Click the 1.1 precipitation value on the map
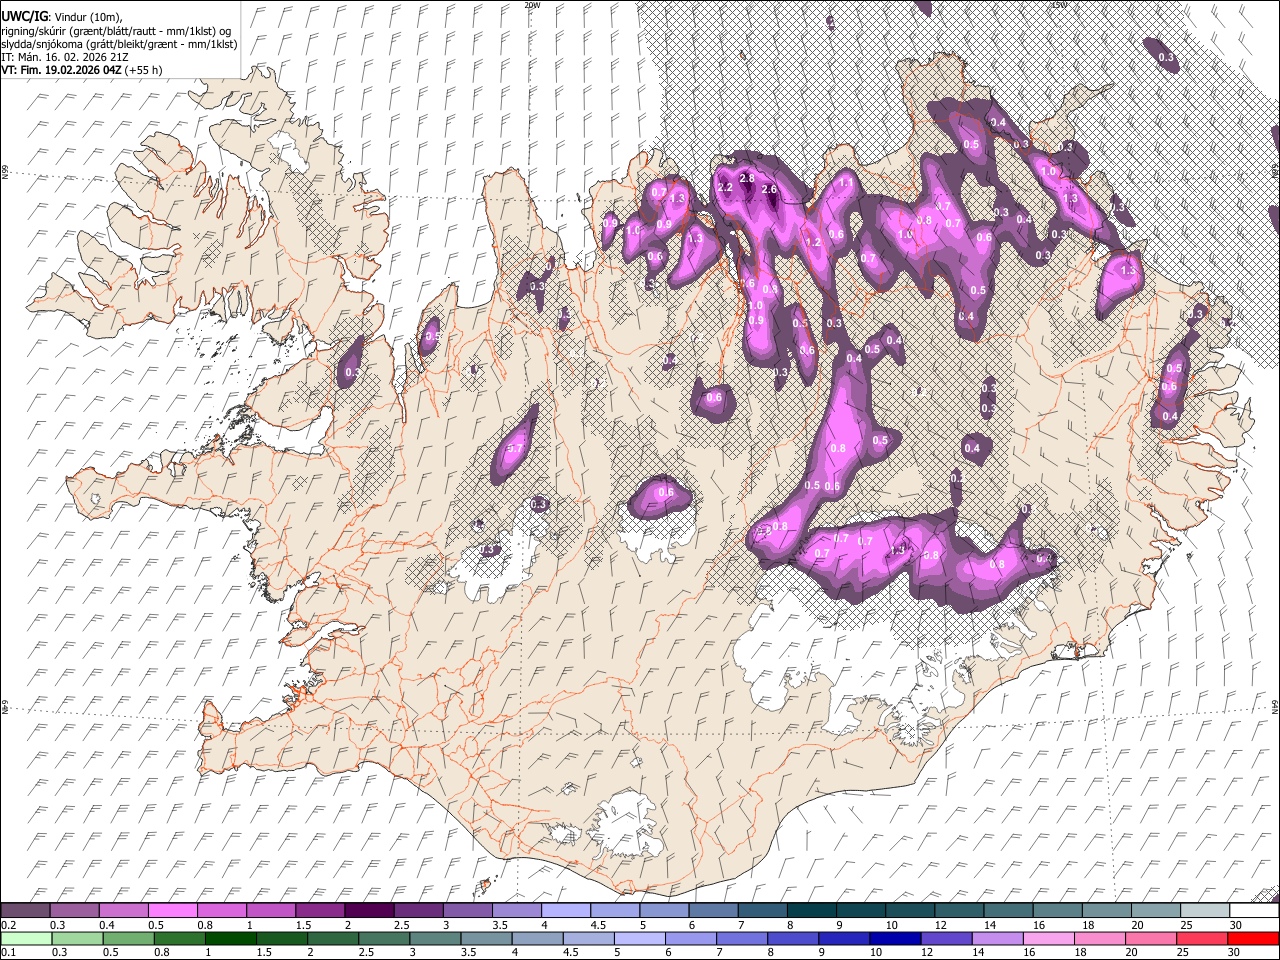This screenshot has width=1280, height=960. pyautogui.click(x=846, y=183)
